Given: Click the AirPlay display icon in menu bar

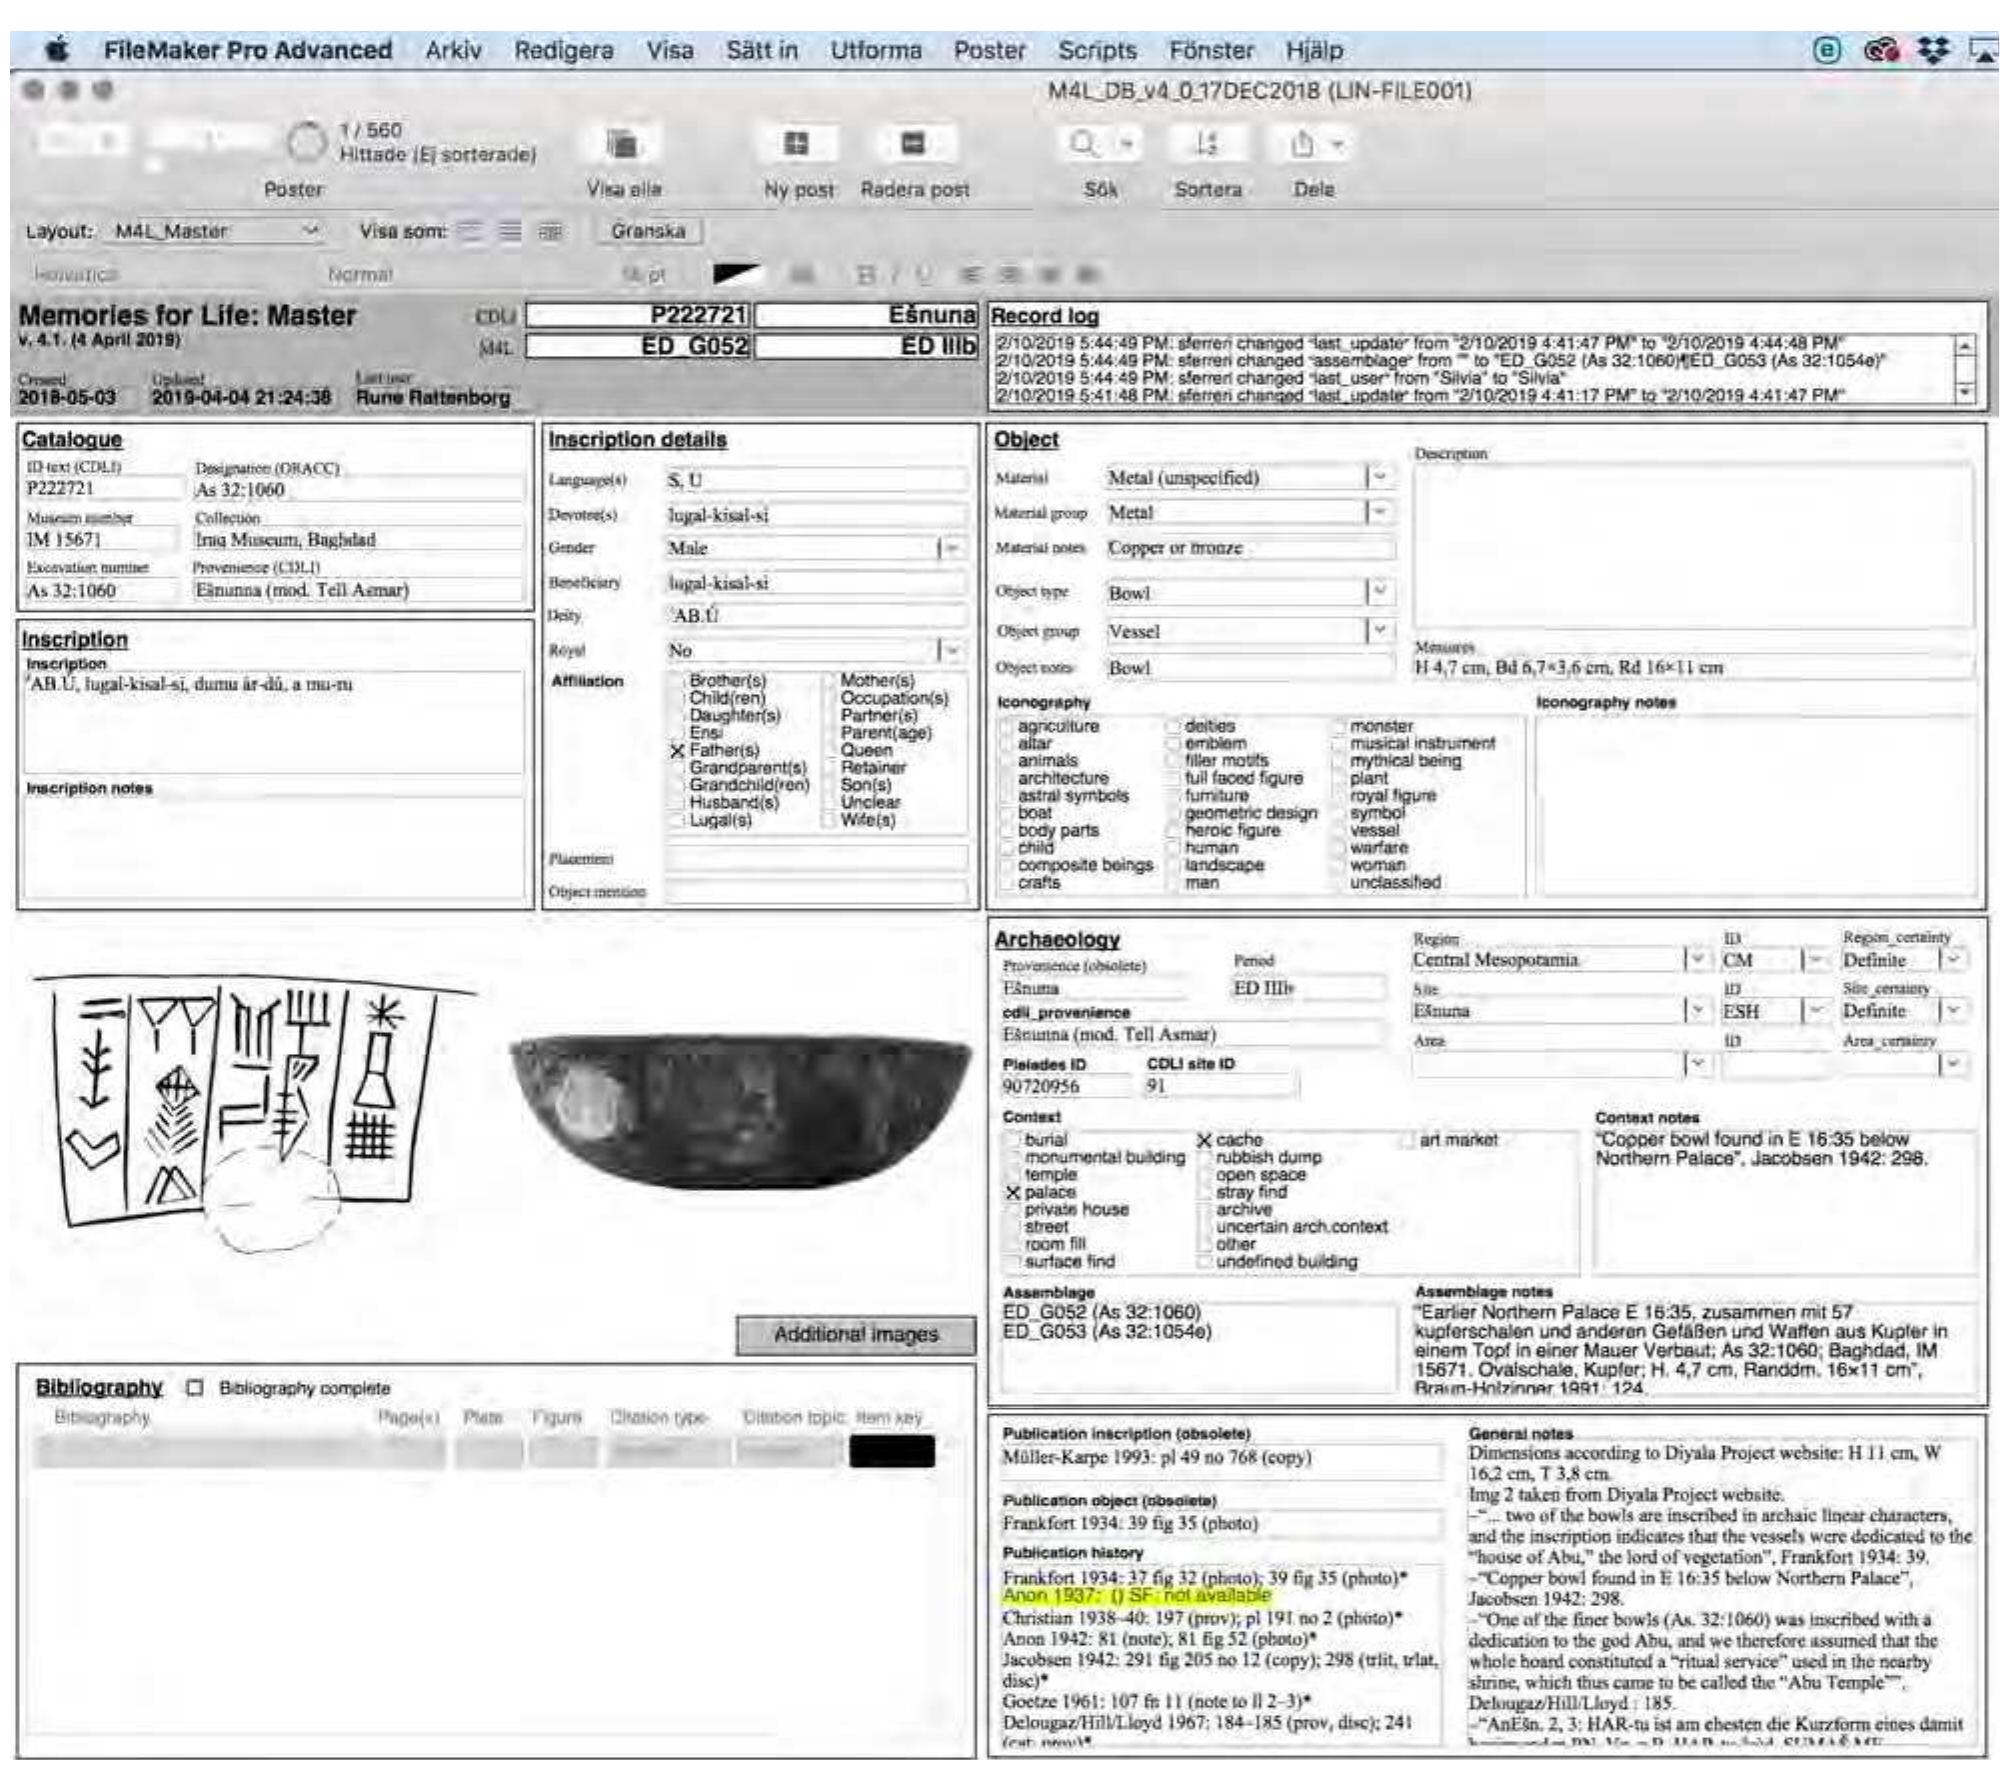Looking at the screenshot, I should (x=1983, y=50).
